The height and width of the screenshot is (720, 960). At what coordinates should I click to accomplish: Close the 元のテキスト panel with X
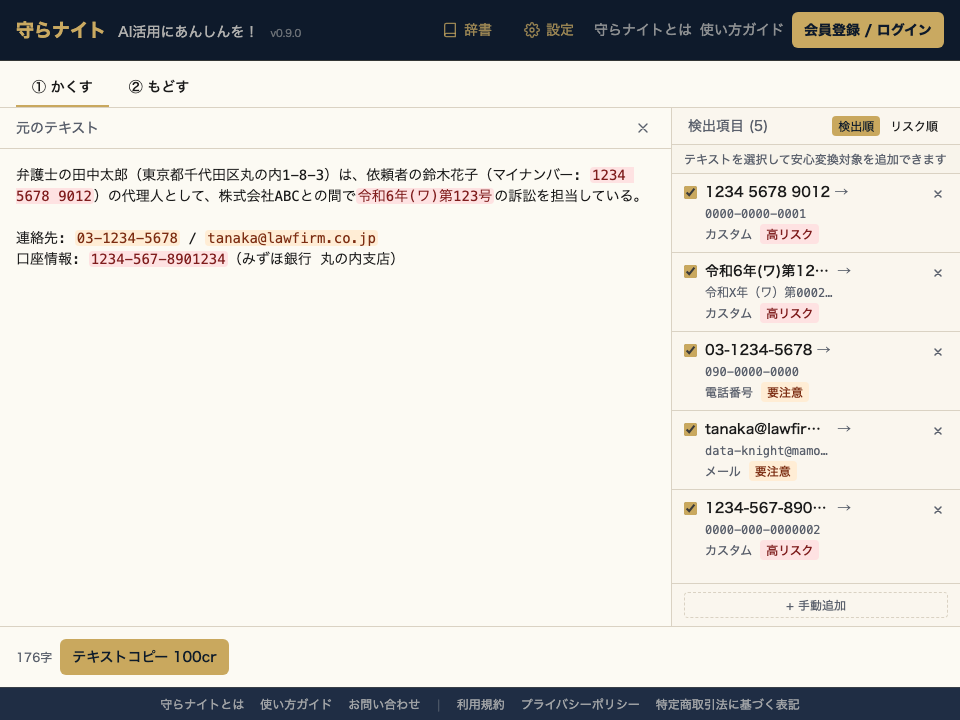(x=643, y=128)
